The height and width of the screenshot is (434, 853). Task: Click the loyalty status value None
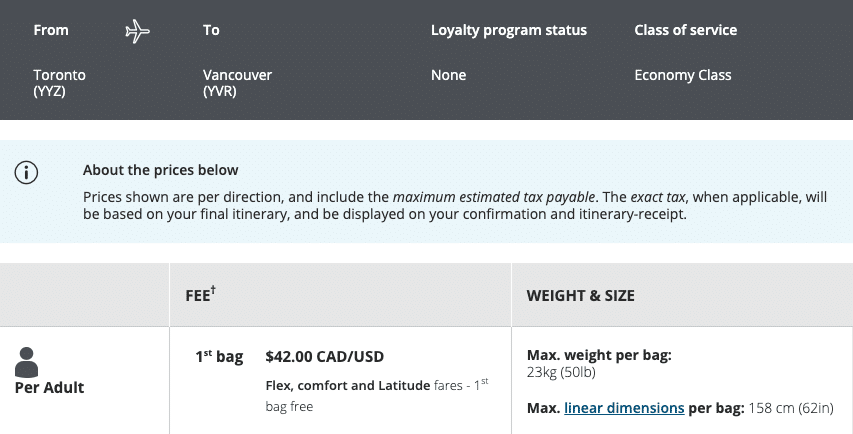point(449,75)
